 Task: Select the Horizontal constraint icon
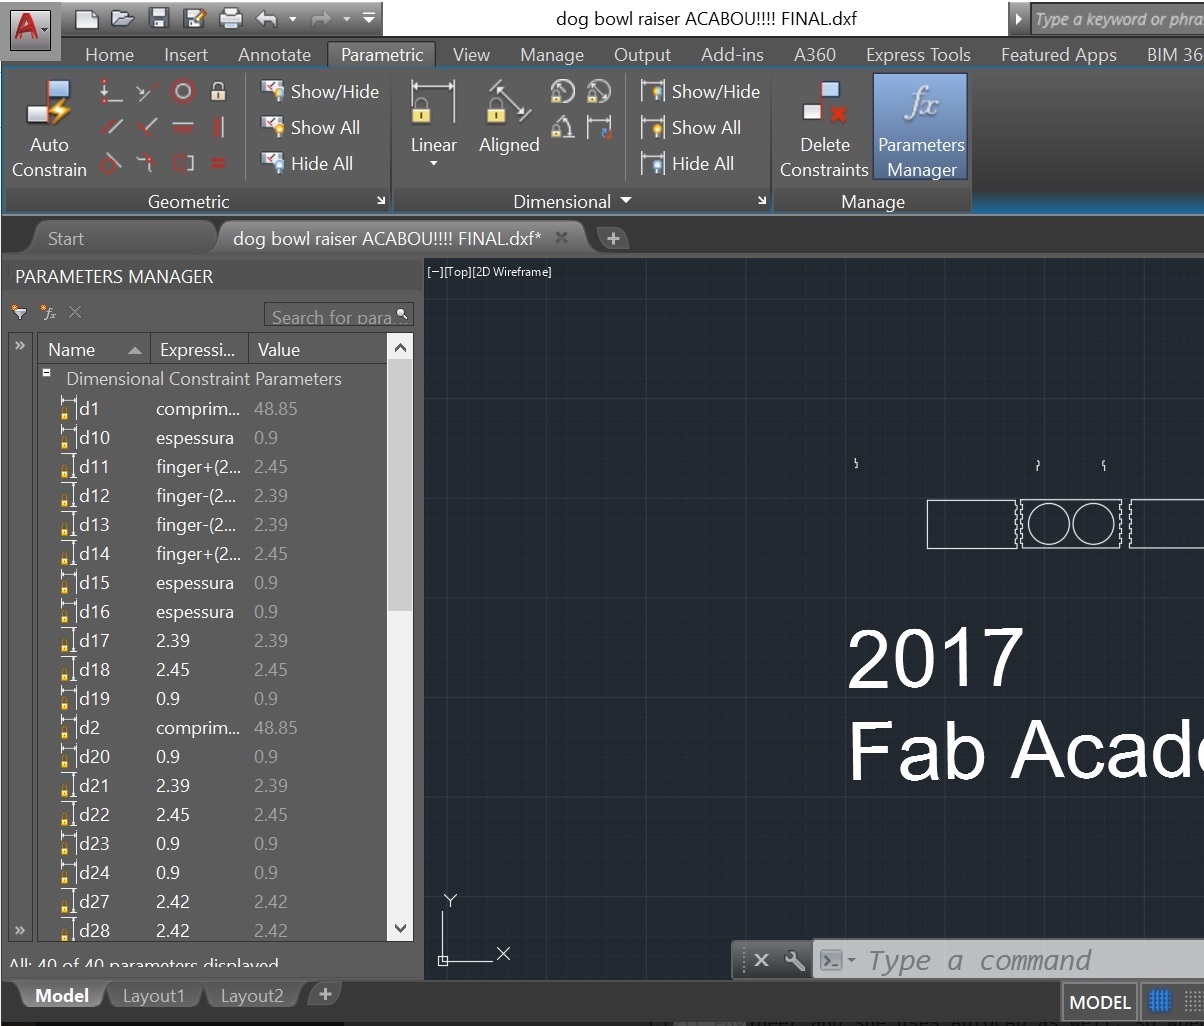pyautogui.click(x=183, y=127)
